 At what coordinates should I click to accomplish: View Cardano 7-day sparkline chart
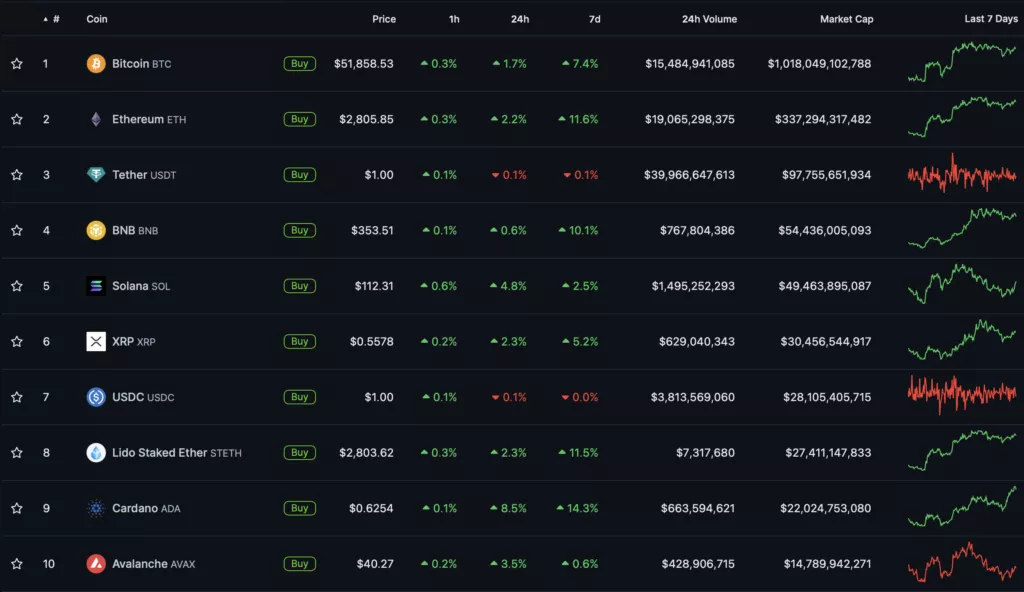click(x=962, y=506)
